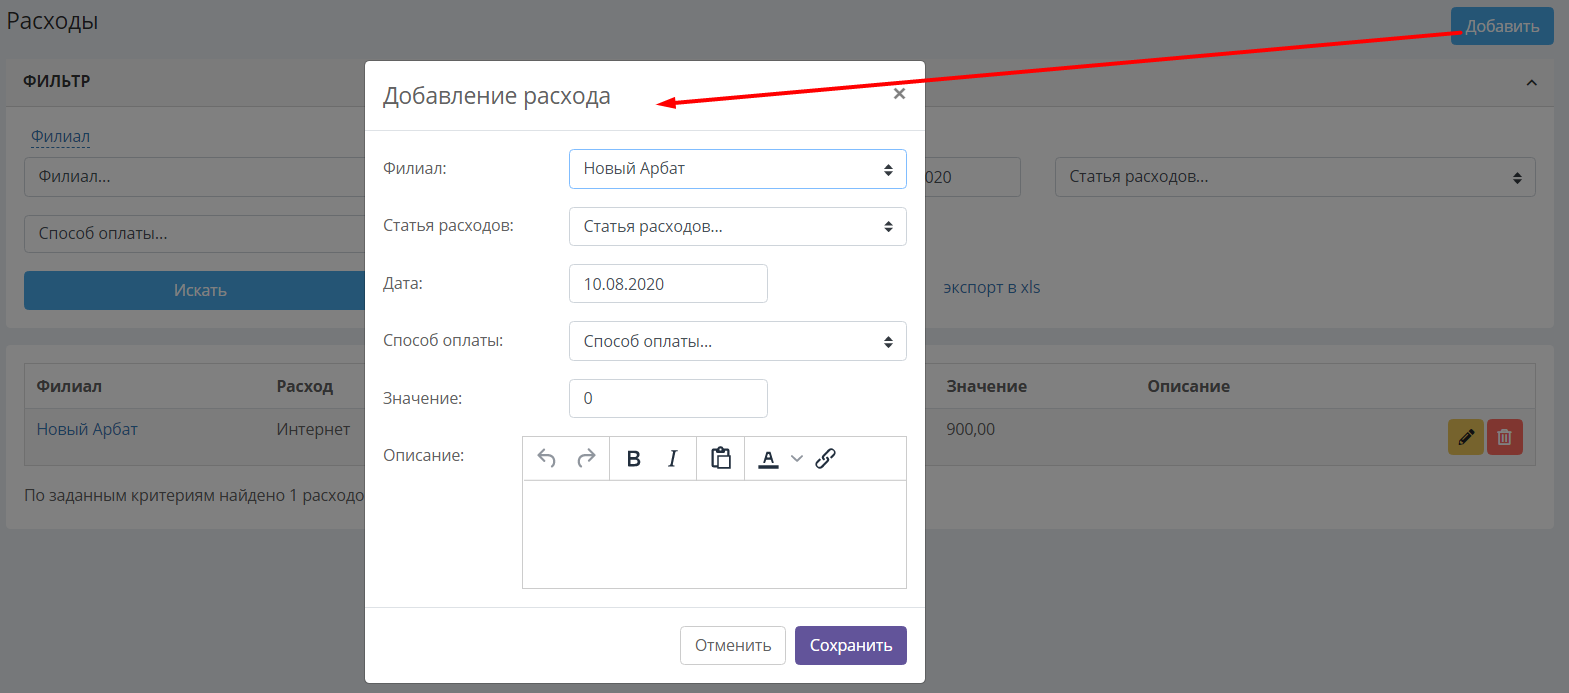Click the Интернет expense cell
The height and width of the screenshot is (693, 1569).
313,429
